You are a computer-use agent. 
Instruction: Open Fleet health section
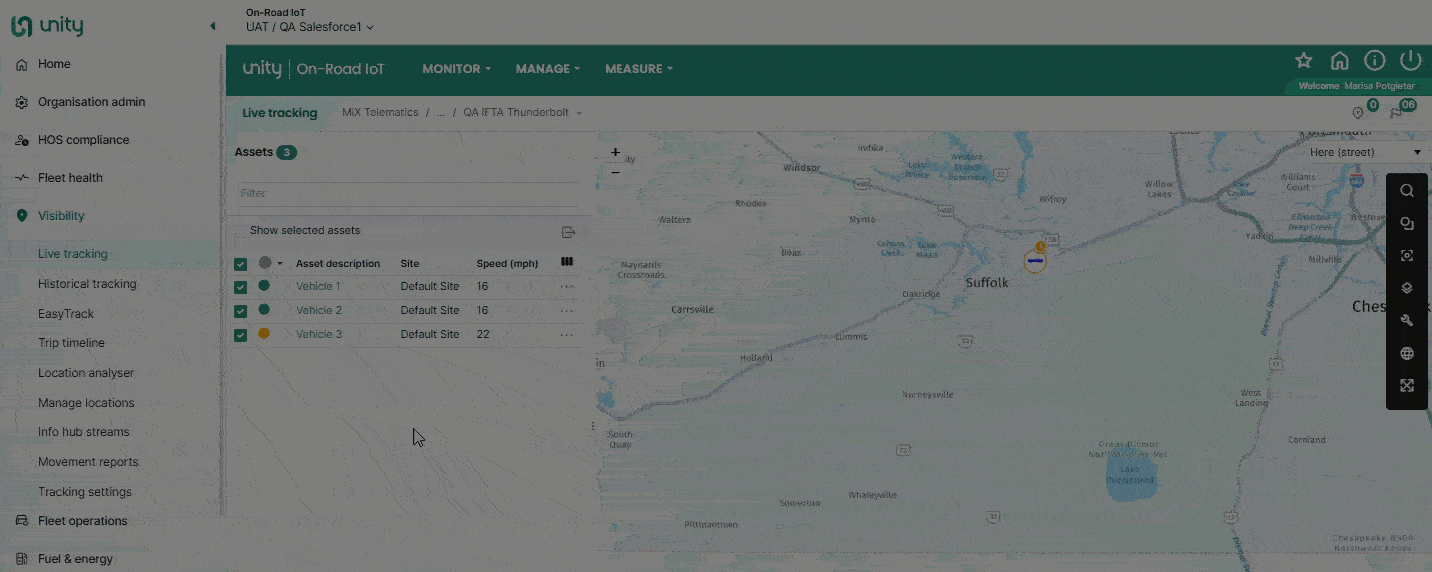coord(70,178)
